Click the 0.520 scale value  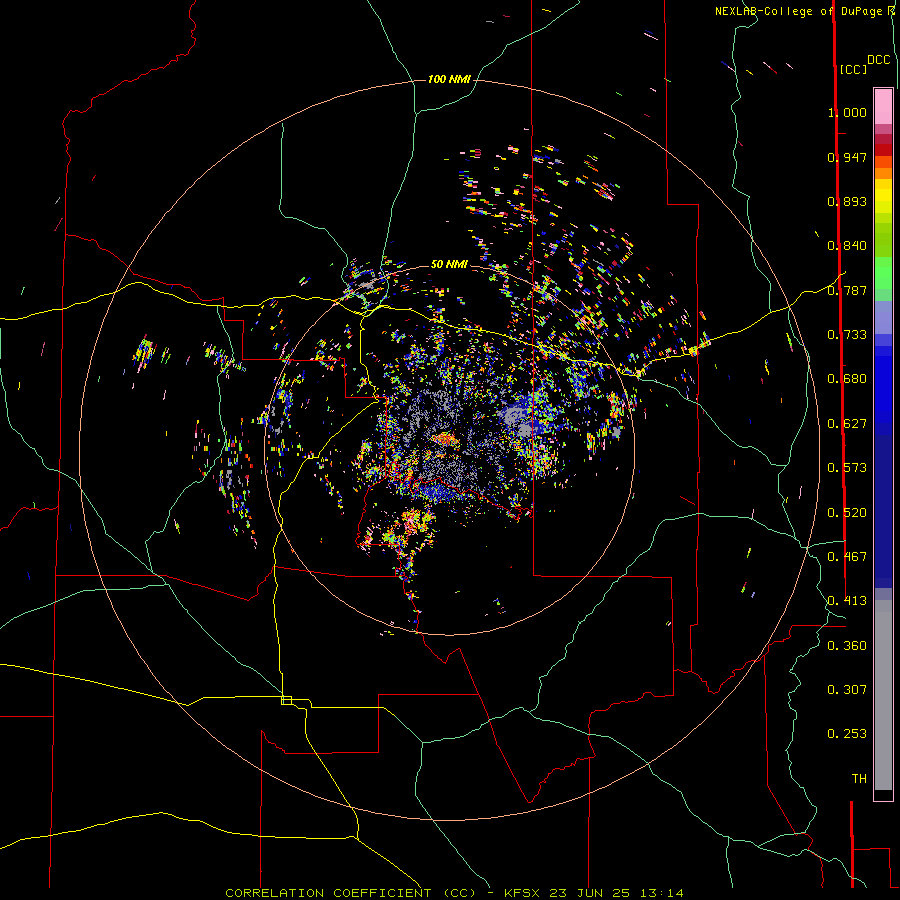847,513
